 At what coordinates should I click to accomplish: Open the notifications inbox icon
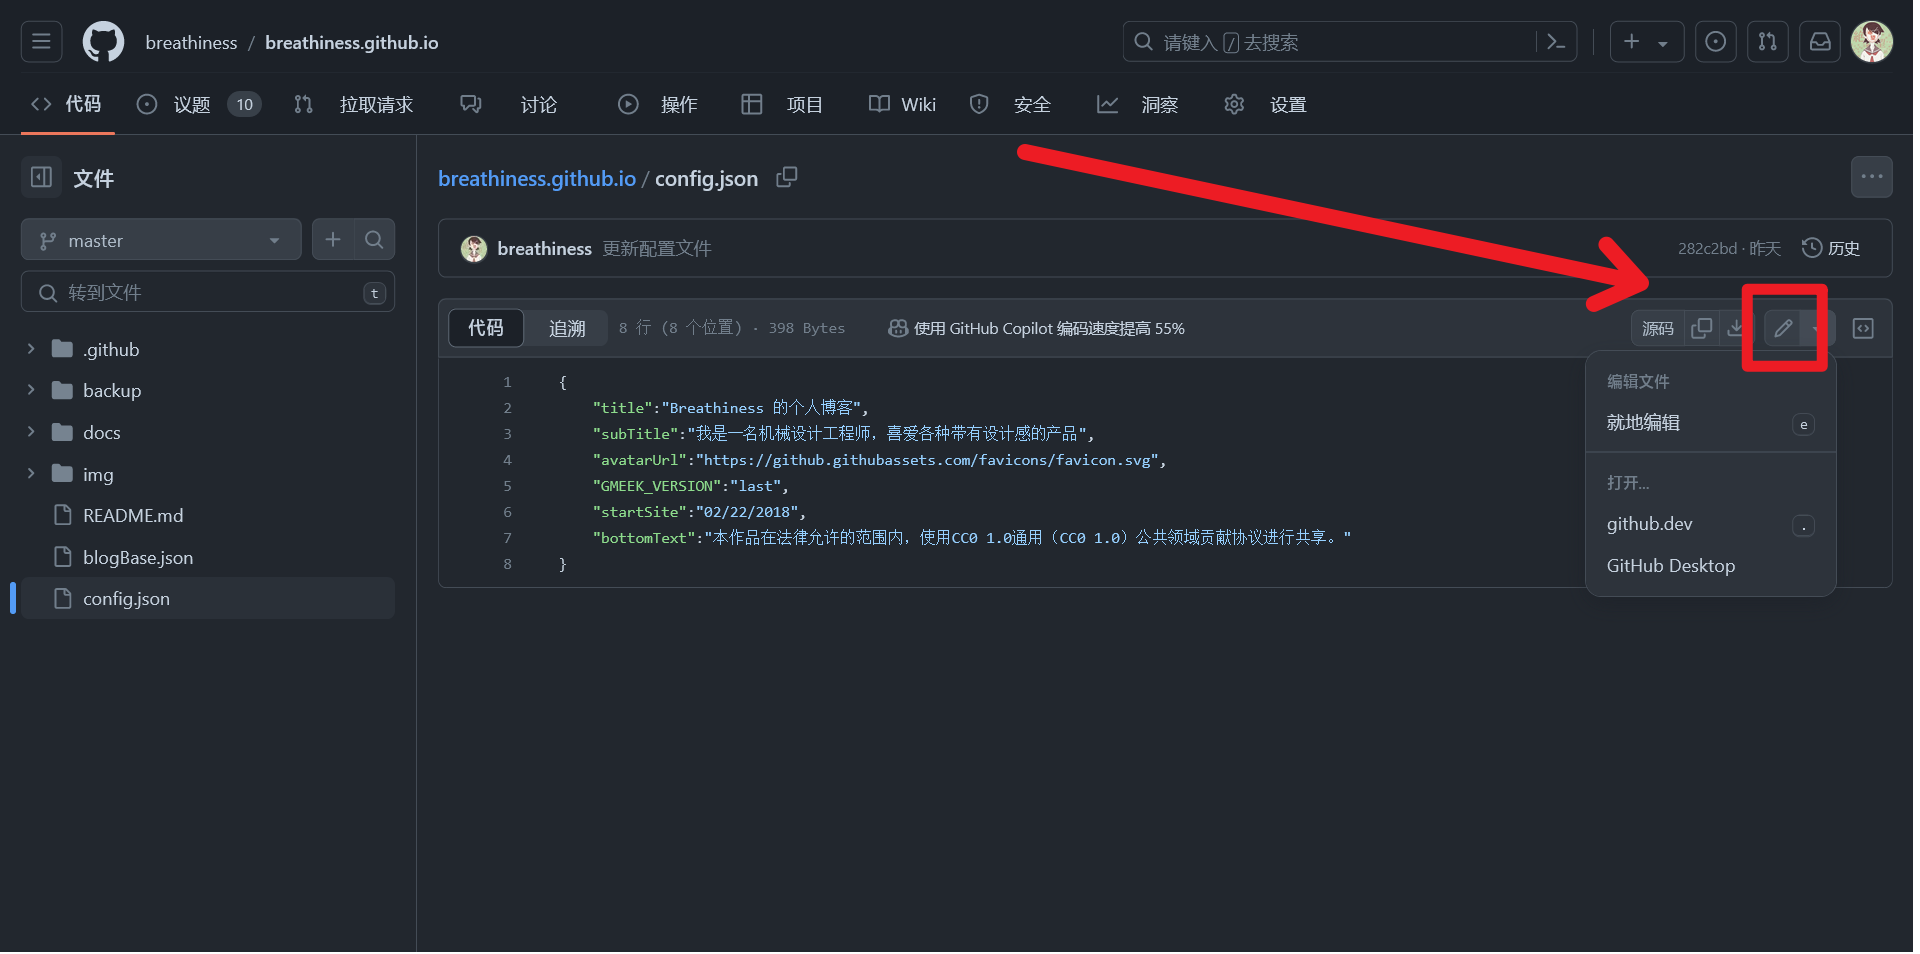click(x=1819, y=41)
